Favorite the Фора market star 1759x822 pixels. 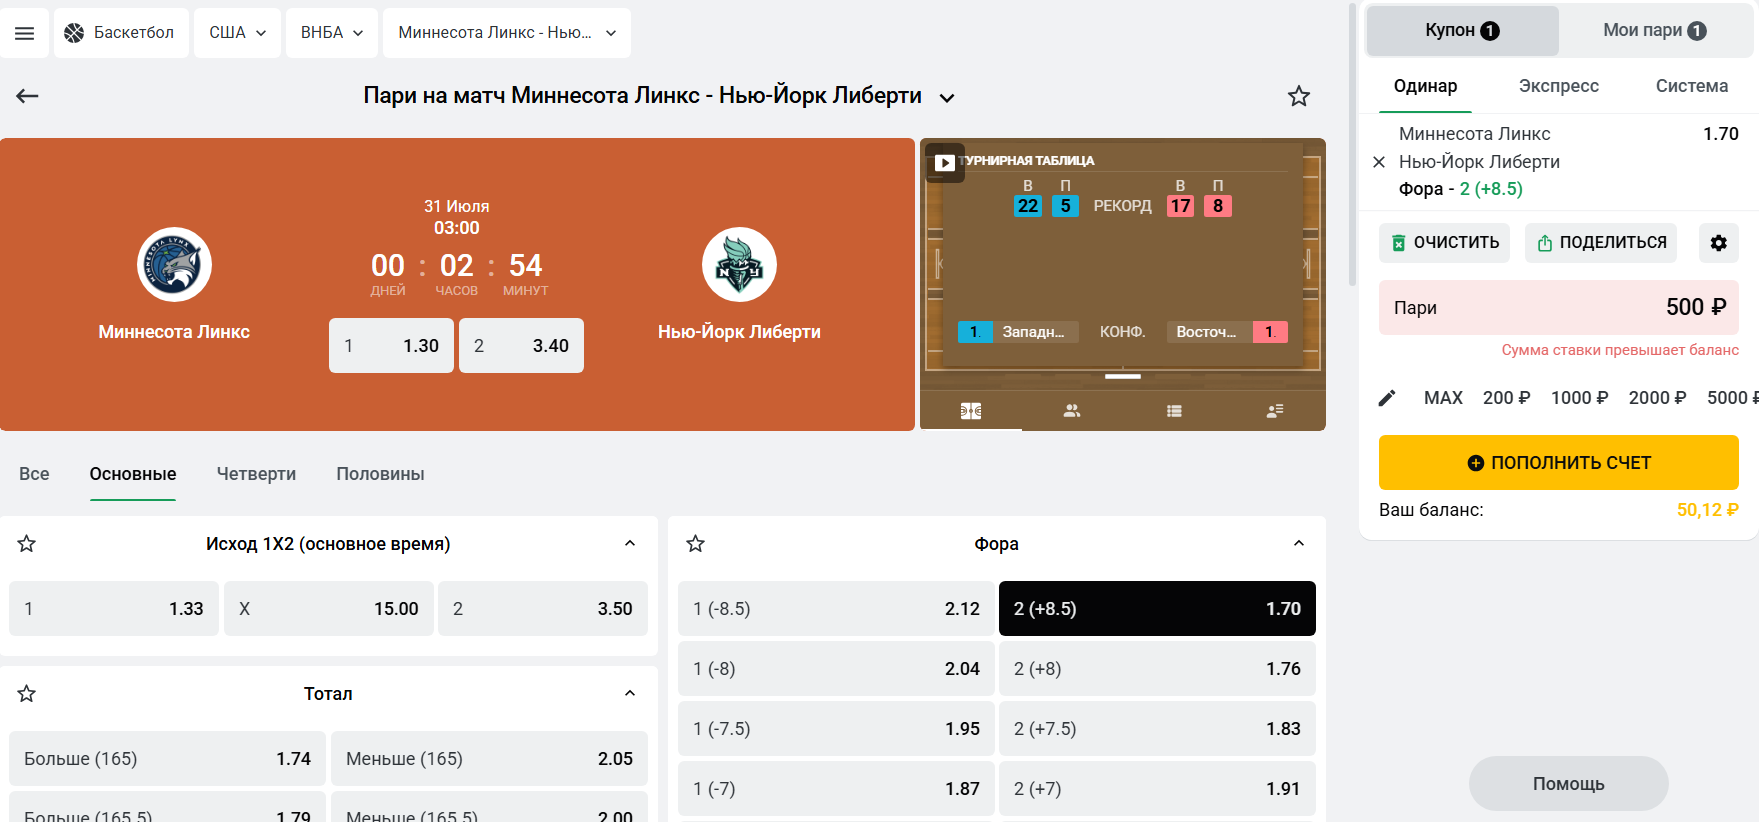click(696, 544)
